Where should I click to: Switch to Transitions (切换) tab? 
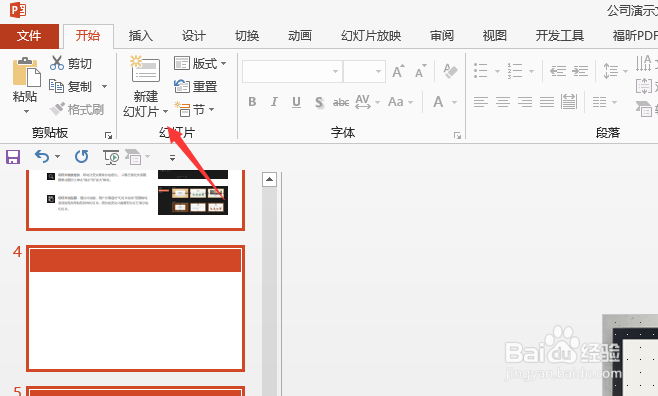click(x=247, y=36)
